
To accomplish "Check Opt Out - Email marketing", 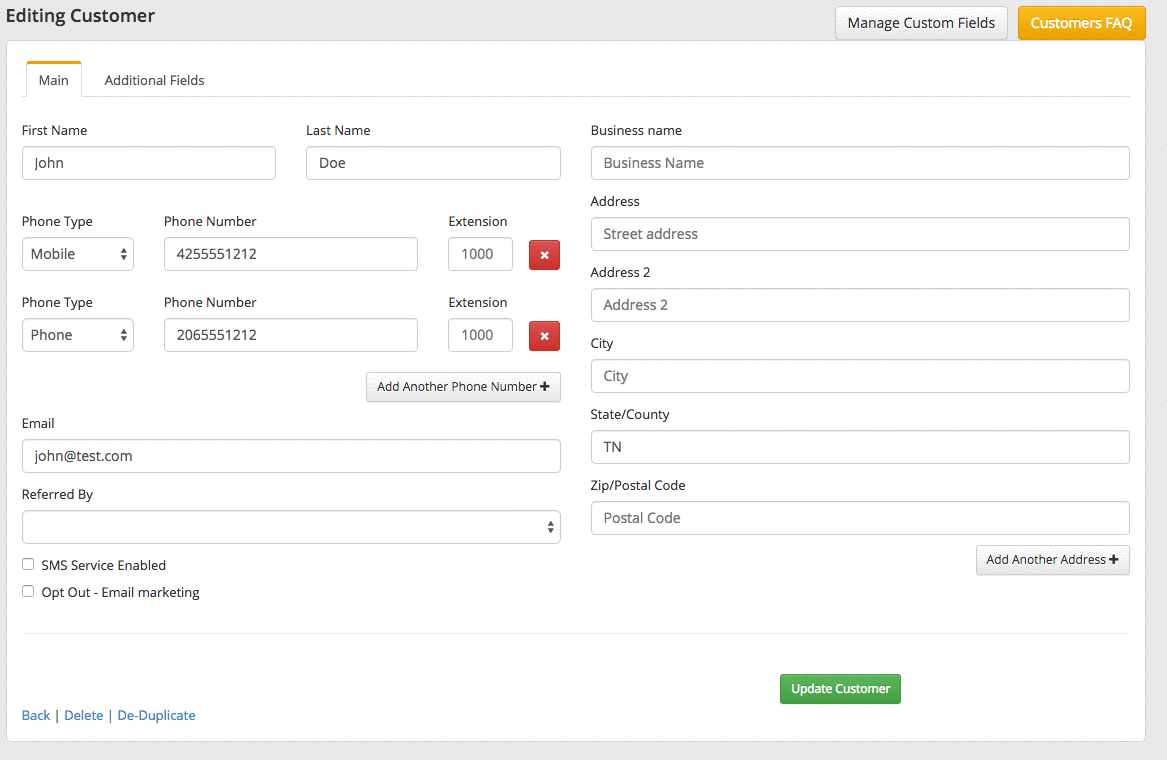I will point(28,592).
